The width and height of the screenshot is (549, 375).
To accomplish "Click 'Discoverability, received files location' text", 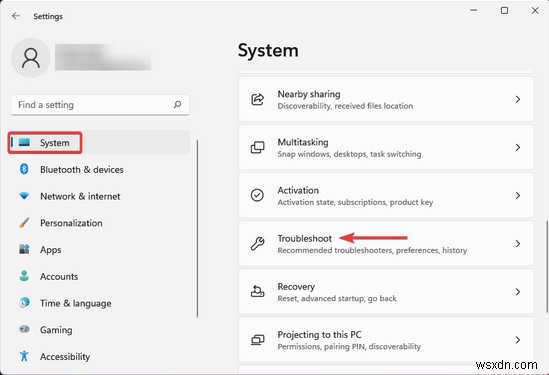I will [345, 106].
